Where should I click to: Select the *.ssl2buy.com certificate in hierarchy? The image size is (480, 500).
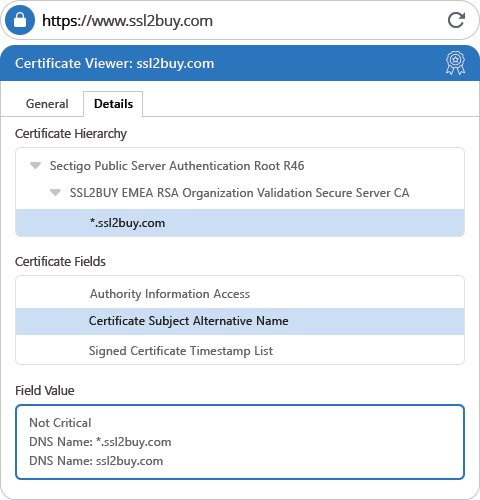click(240, 223)
